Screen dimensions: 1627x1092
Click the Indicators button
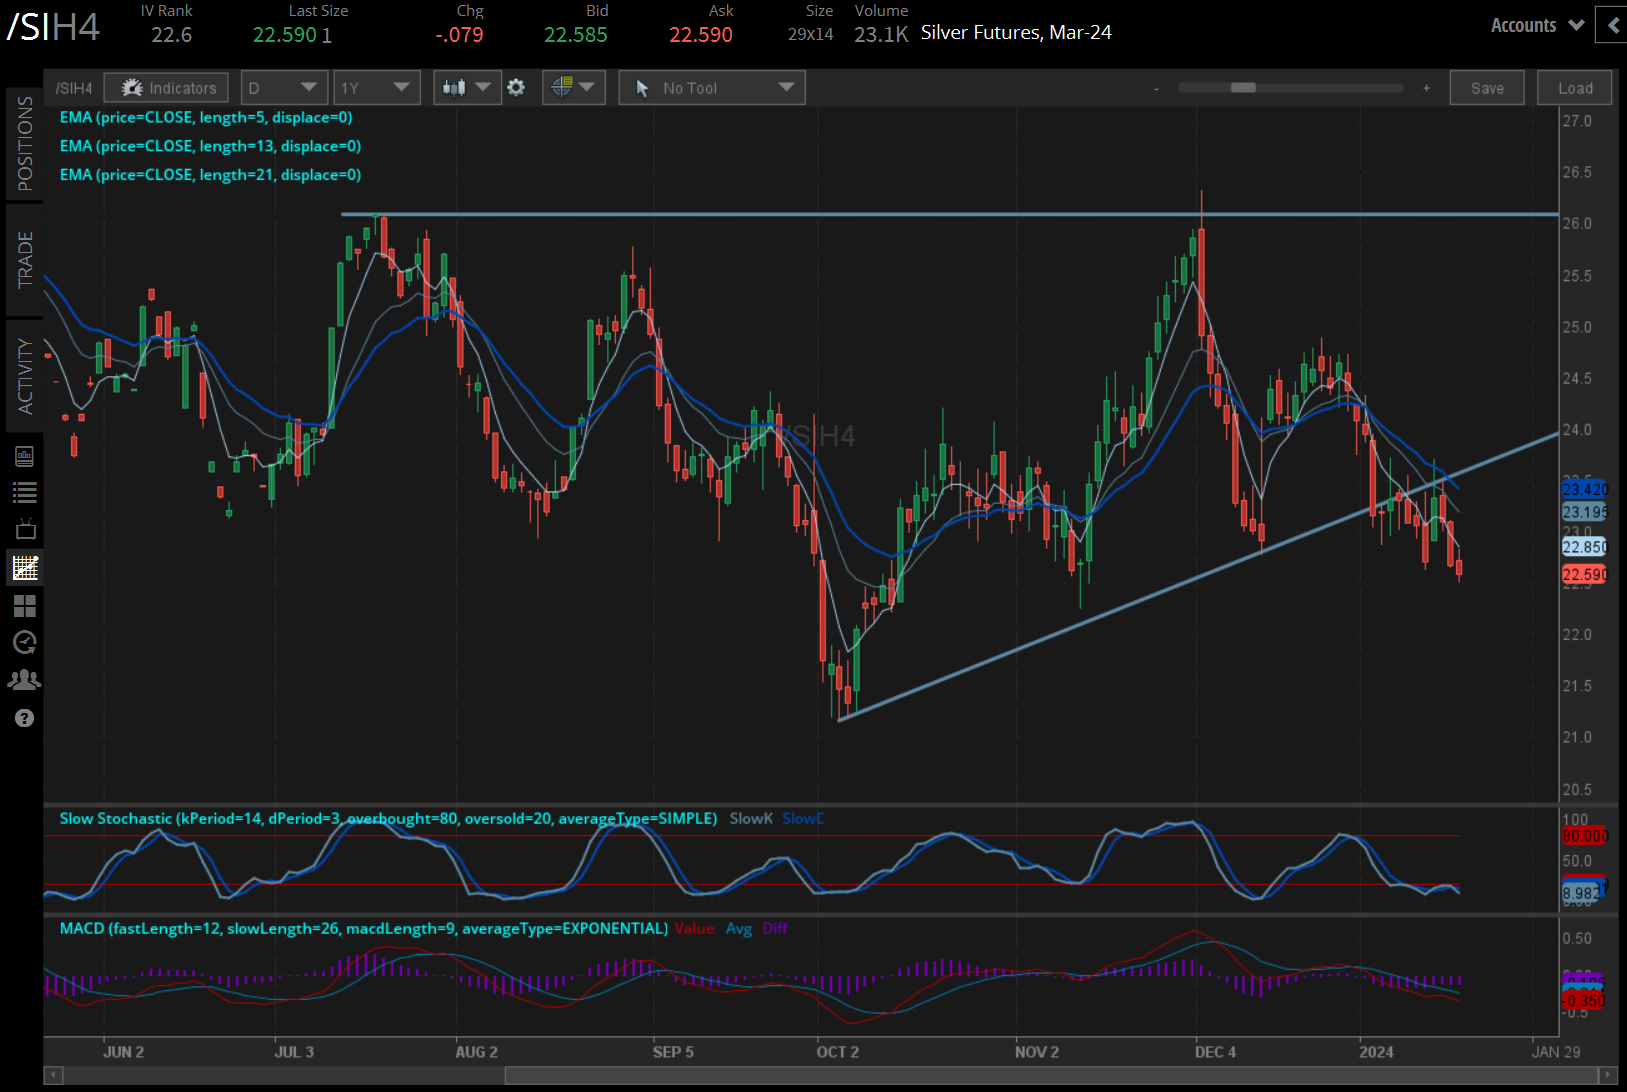click(167, 88)
